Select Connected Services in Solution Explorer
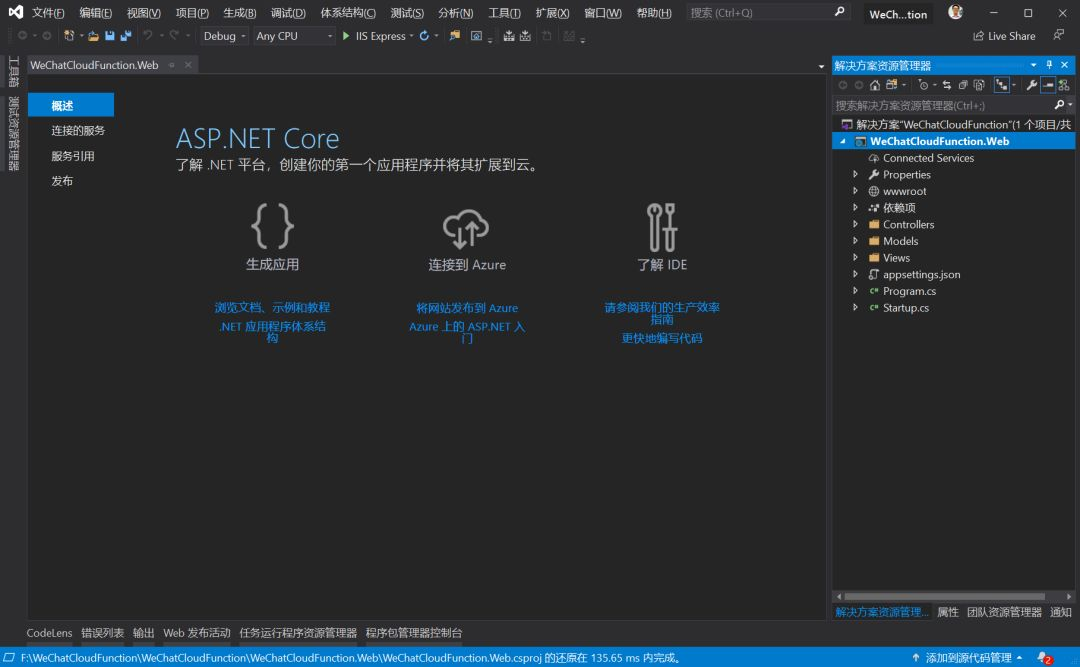Image resolution: width=1080 pixels, height=667 pixels. point(928,158)
